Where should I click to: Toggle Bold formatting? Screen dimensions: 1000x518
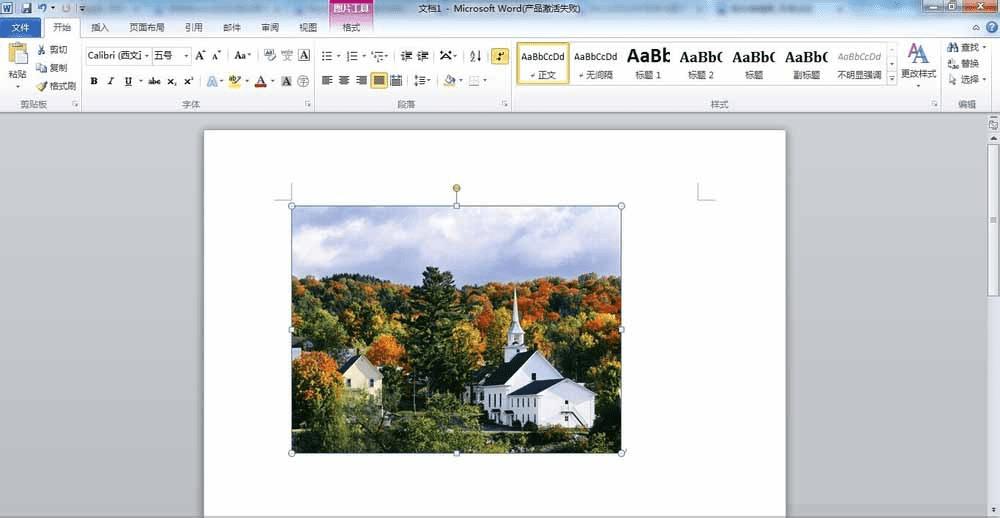[94, 81]
